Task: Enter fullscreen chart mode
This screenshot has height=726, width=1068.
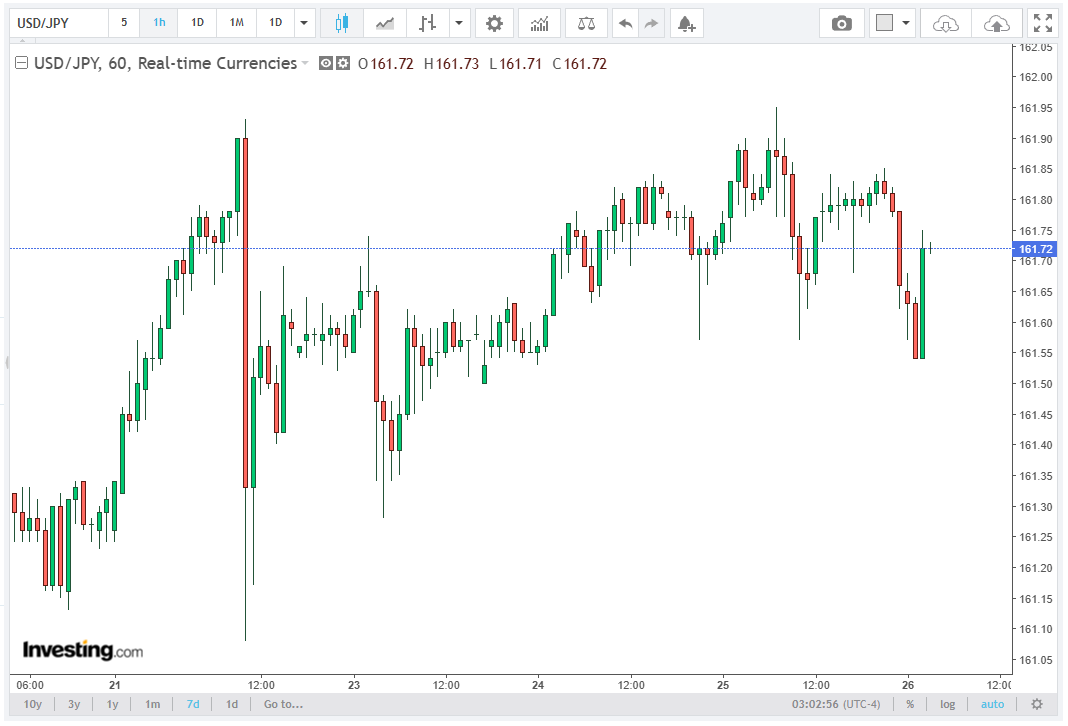Action: pos(1042,23)
